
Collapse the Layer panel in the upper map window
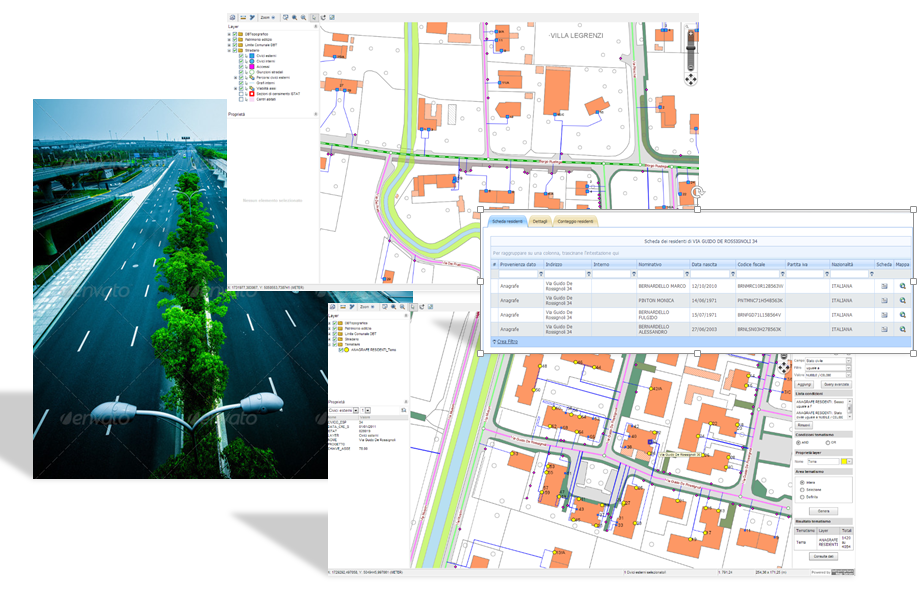point(316,26)
